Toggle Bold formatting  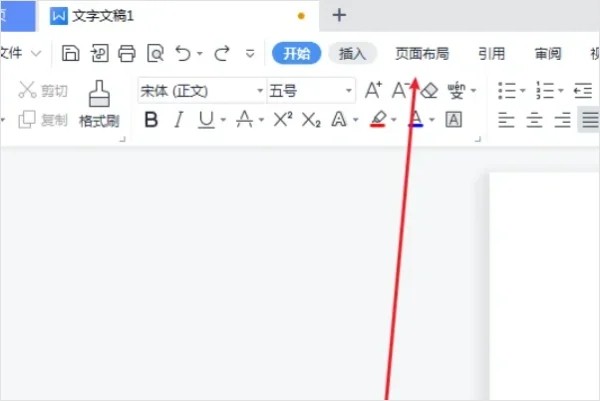point(151,120)
